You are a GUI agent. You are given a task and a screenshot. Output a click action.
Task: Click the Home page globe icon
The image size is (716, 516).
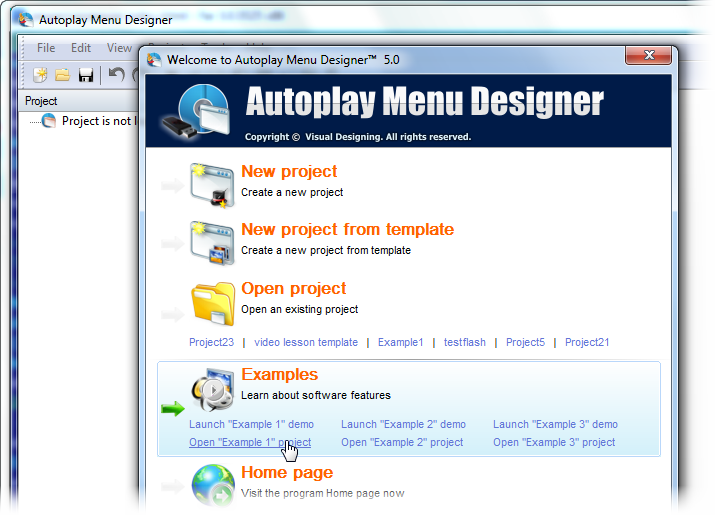[213, 485]
